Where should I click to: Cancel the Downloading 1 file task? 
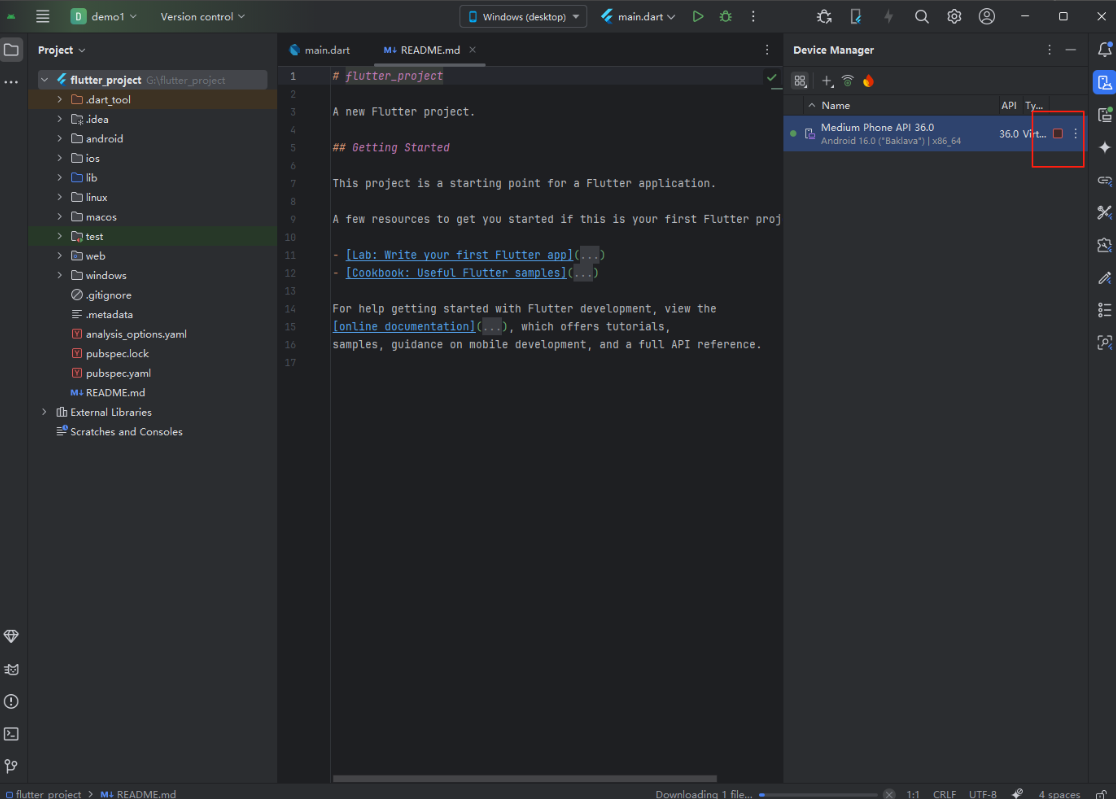[889, 794]
